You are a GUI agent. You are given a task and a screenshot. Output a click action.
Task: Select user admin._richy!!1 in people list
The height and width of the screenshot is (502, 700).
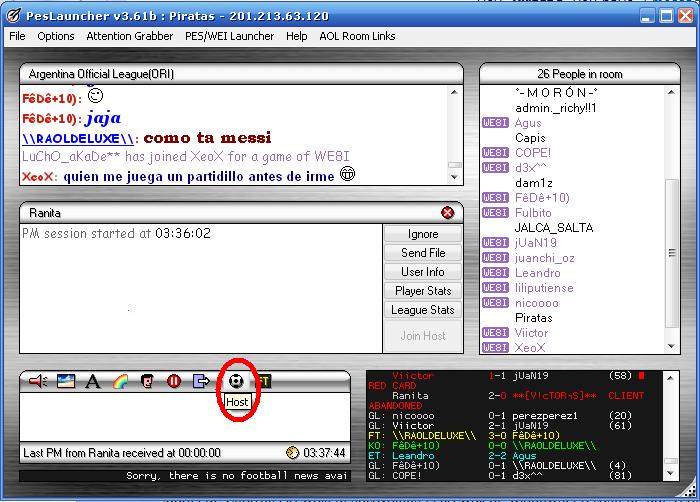555,108
